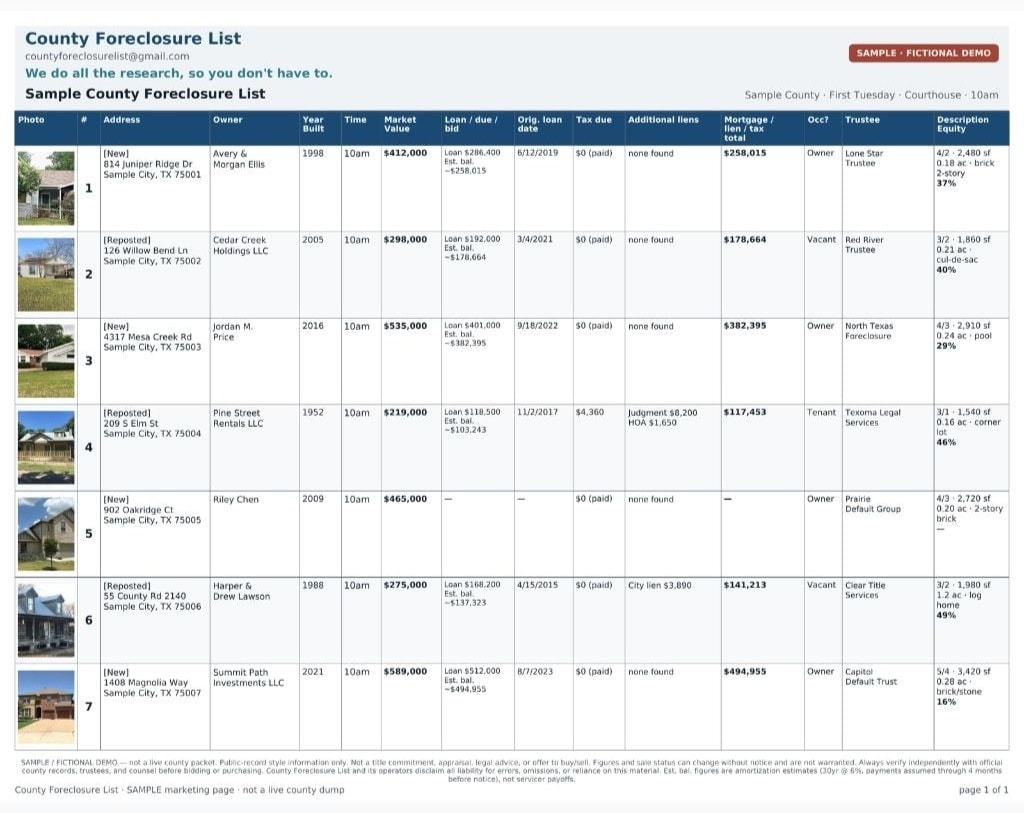
Task: Click the $465,000 market value
Action: (406, 499)
